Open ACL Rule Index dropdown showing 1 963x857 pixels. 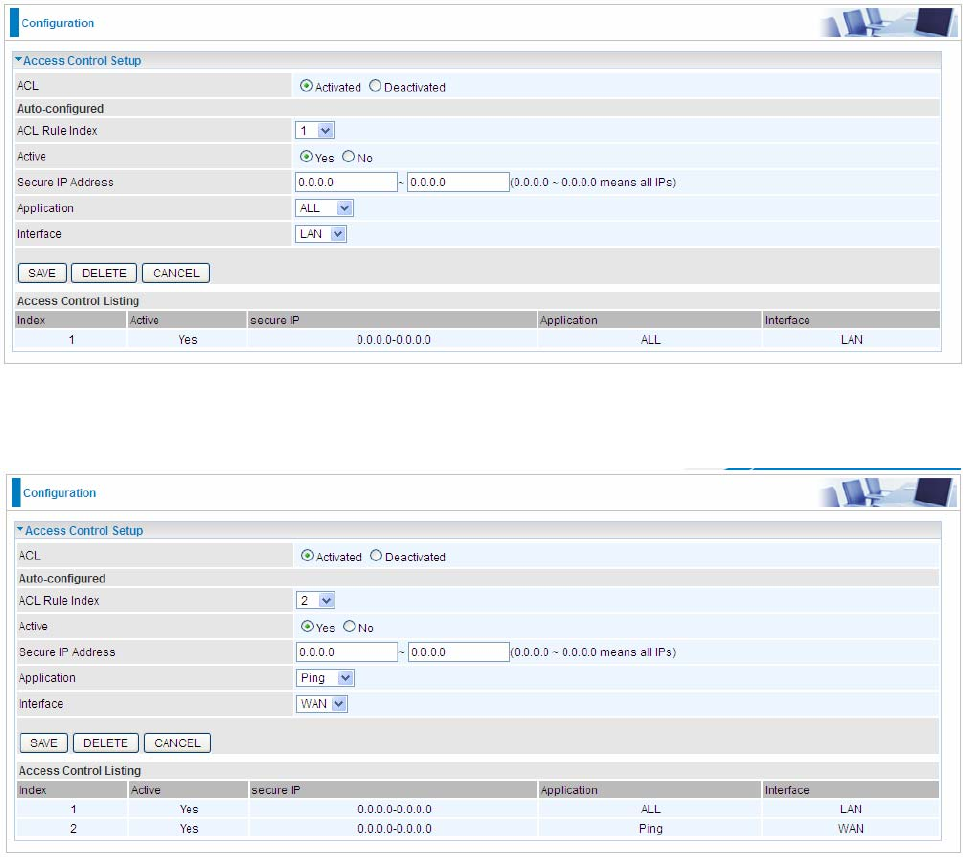(315, 130)
